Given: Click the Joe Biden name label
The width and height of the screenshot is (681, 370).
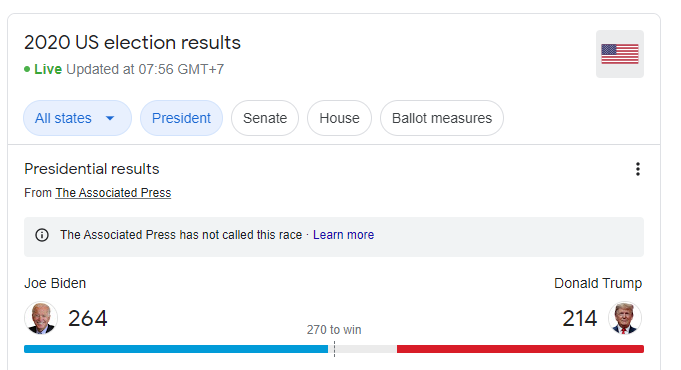Looking at the screenshot, I should pos(55,283).
